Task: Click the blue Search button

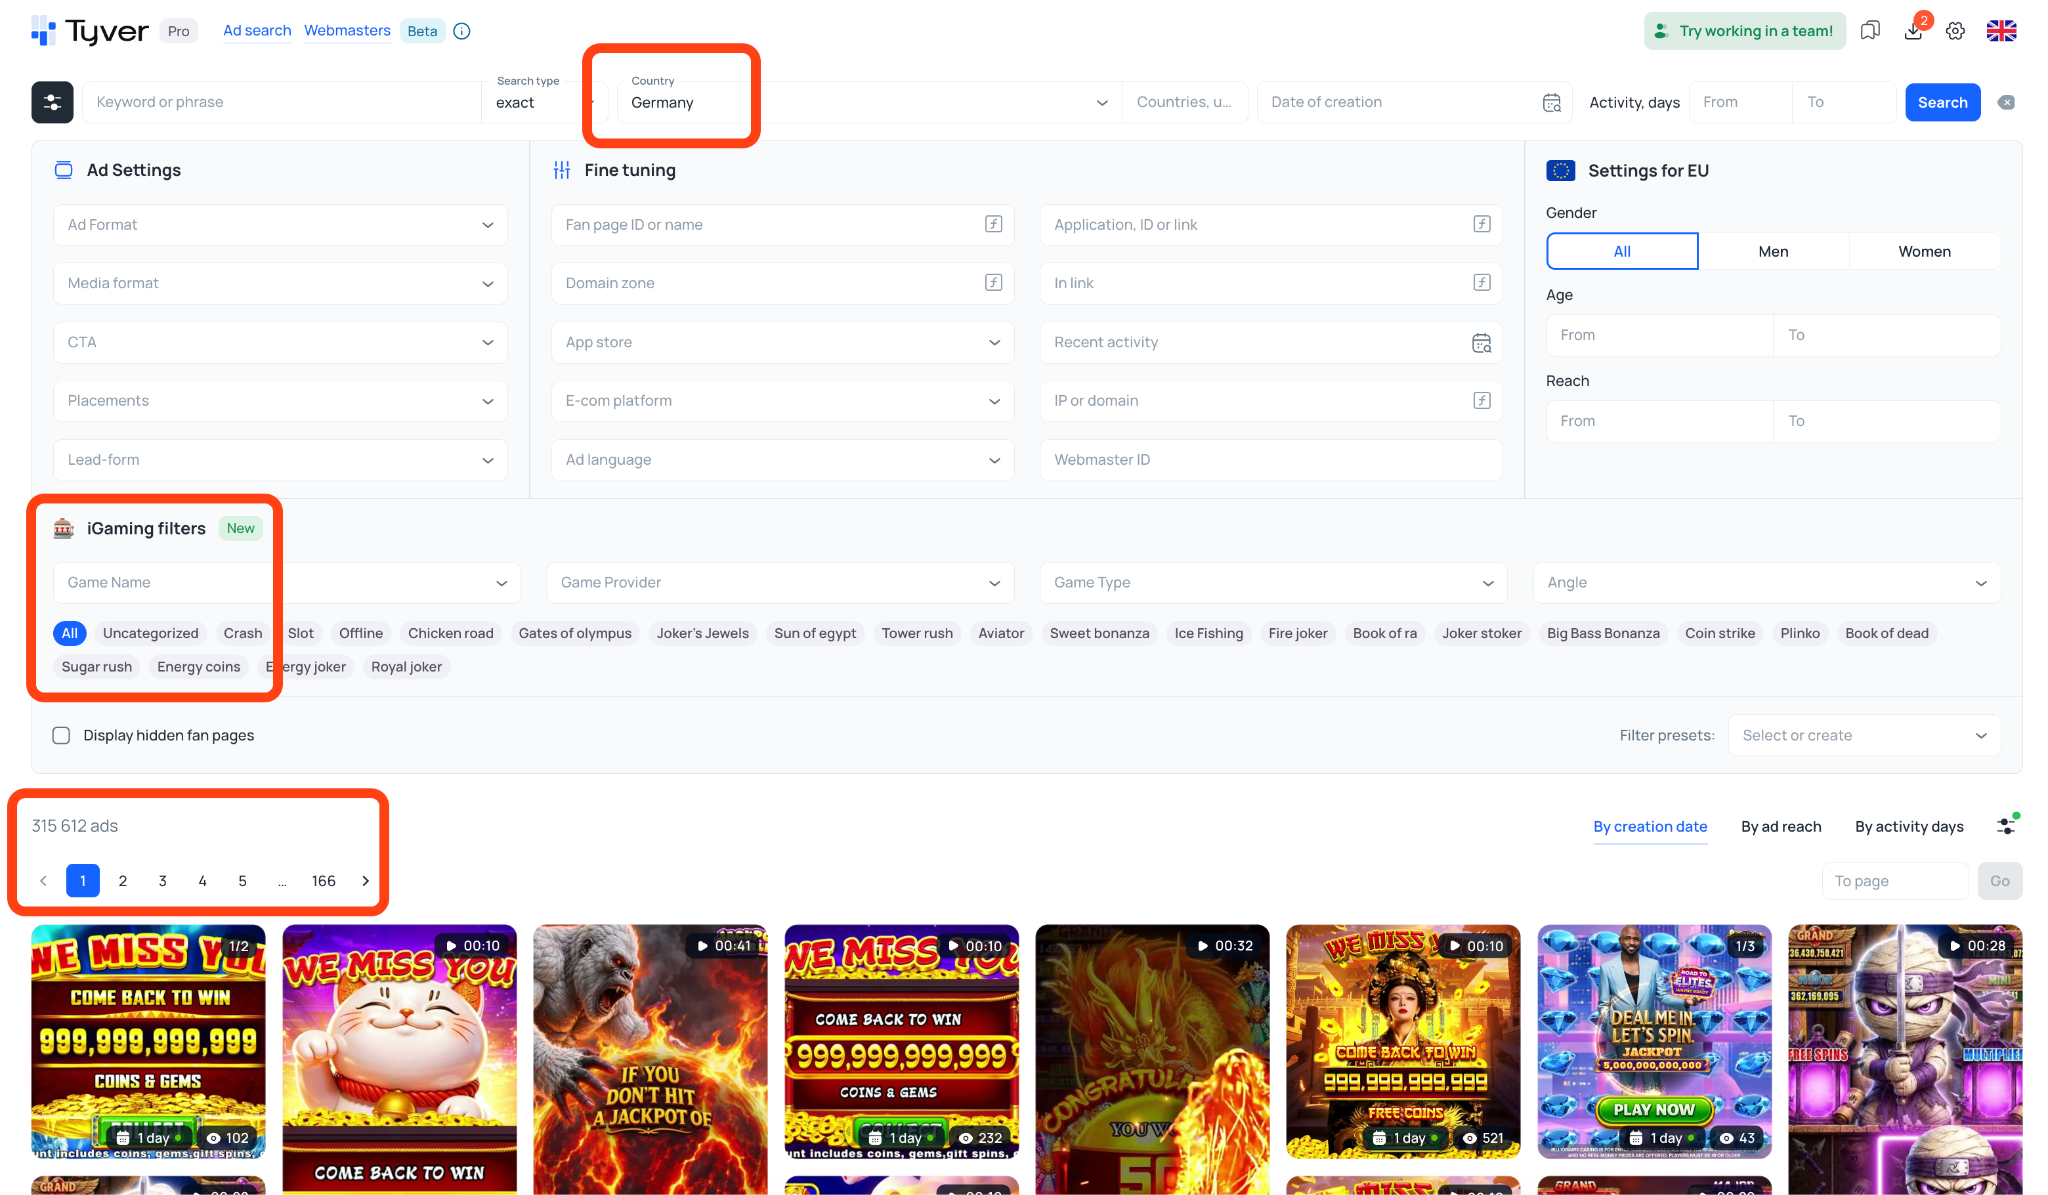Action: [1942, 102]
